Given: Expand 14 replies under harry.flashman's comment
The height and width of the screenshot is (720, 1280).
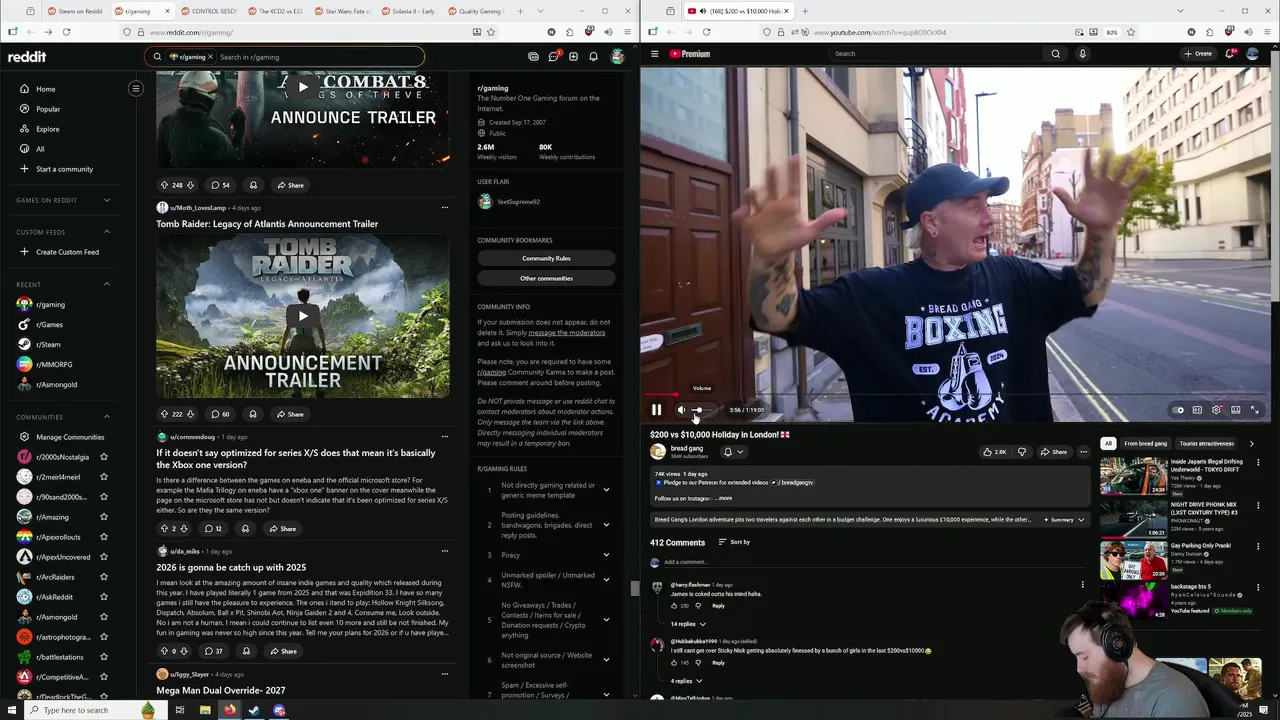Looking at the screenshot, I should [x=688, y=624].
